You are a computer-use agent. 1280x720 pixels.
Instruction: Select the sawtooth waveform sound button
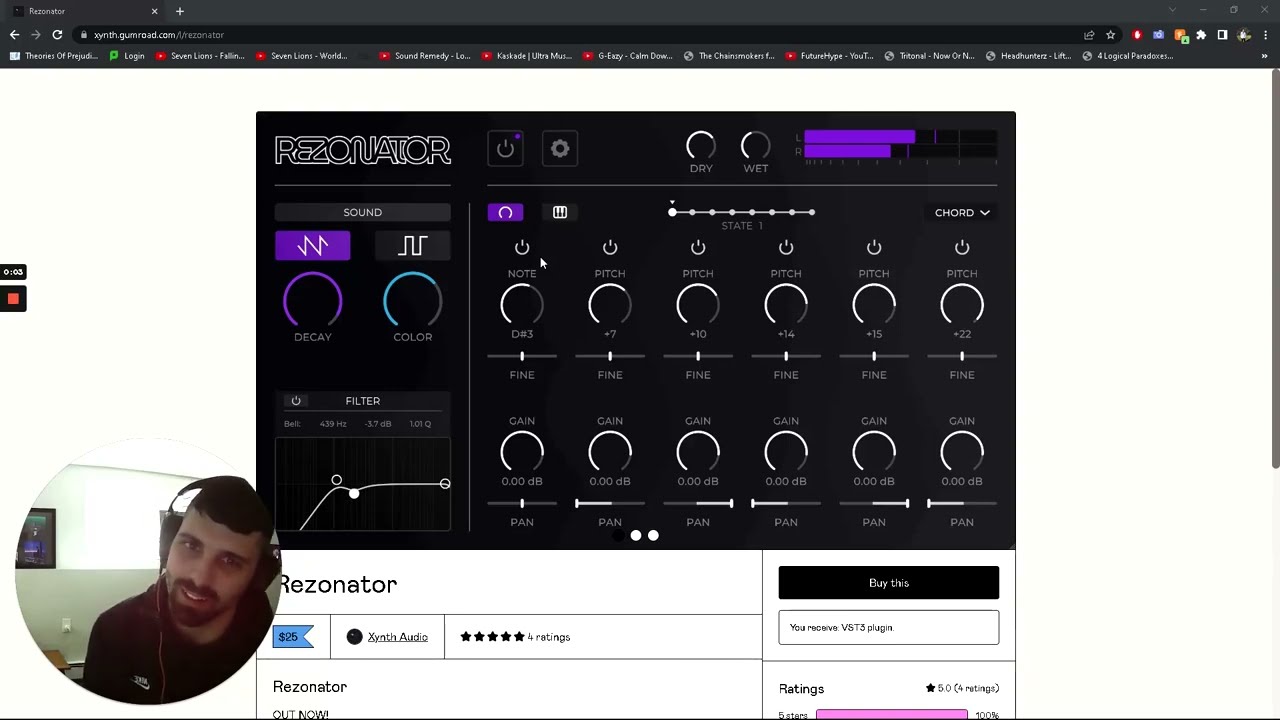click(313, 246)
